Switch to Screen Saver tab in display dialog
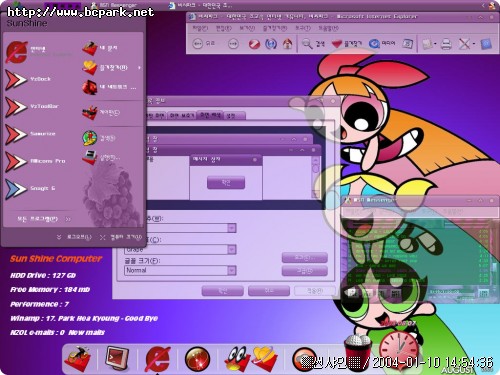The height and width of the screenshot is (375, 500). pyautogui.click(x=182, y=116)
